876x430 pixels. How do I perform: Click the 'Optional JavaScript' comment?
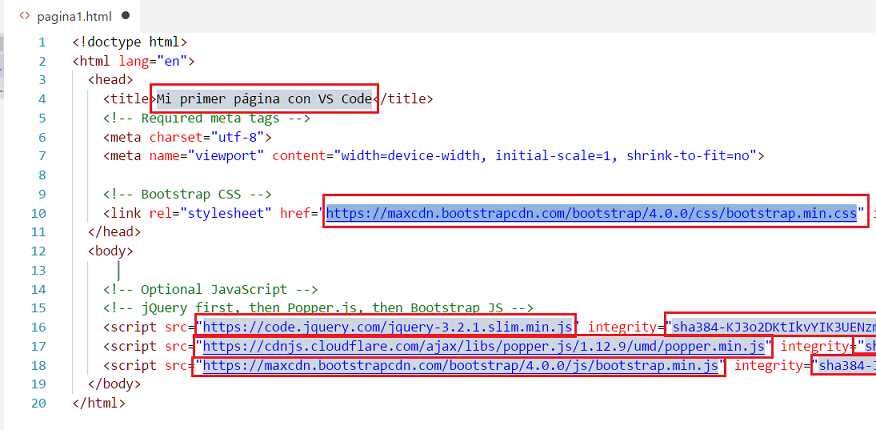(211, 289)
